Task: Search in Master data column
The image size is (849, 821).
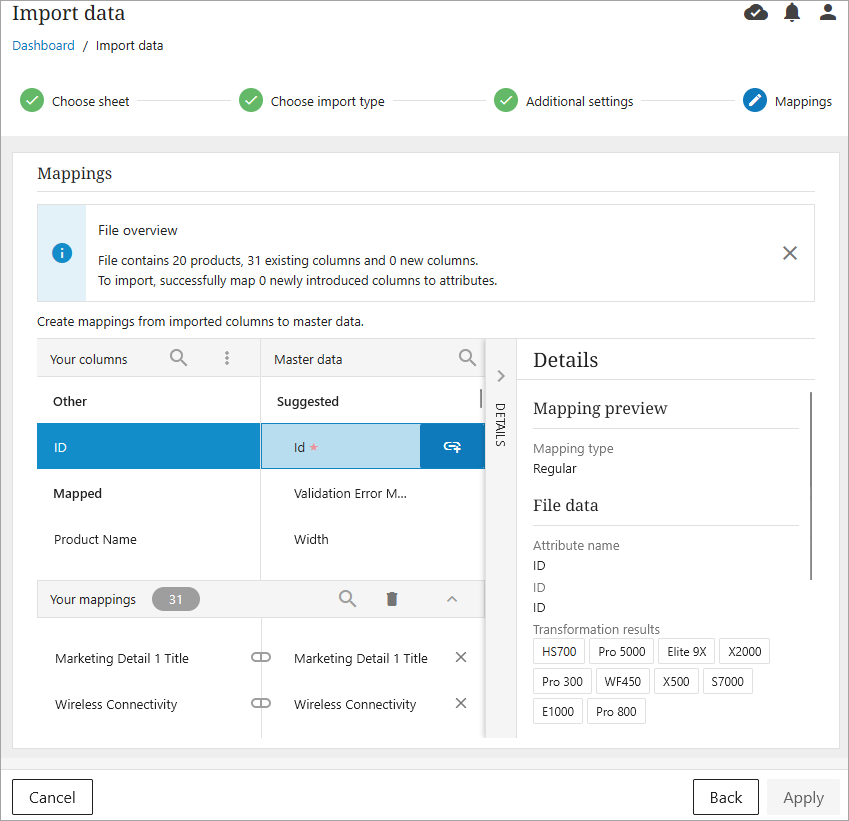Action: tap(467, 358)
